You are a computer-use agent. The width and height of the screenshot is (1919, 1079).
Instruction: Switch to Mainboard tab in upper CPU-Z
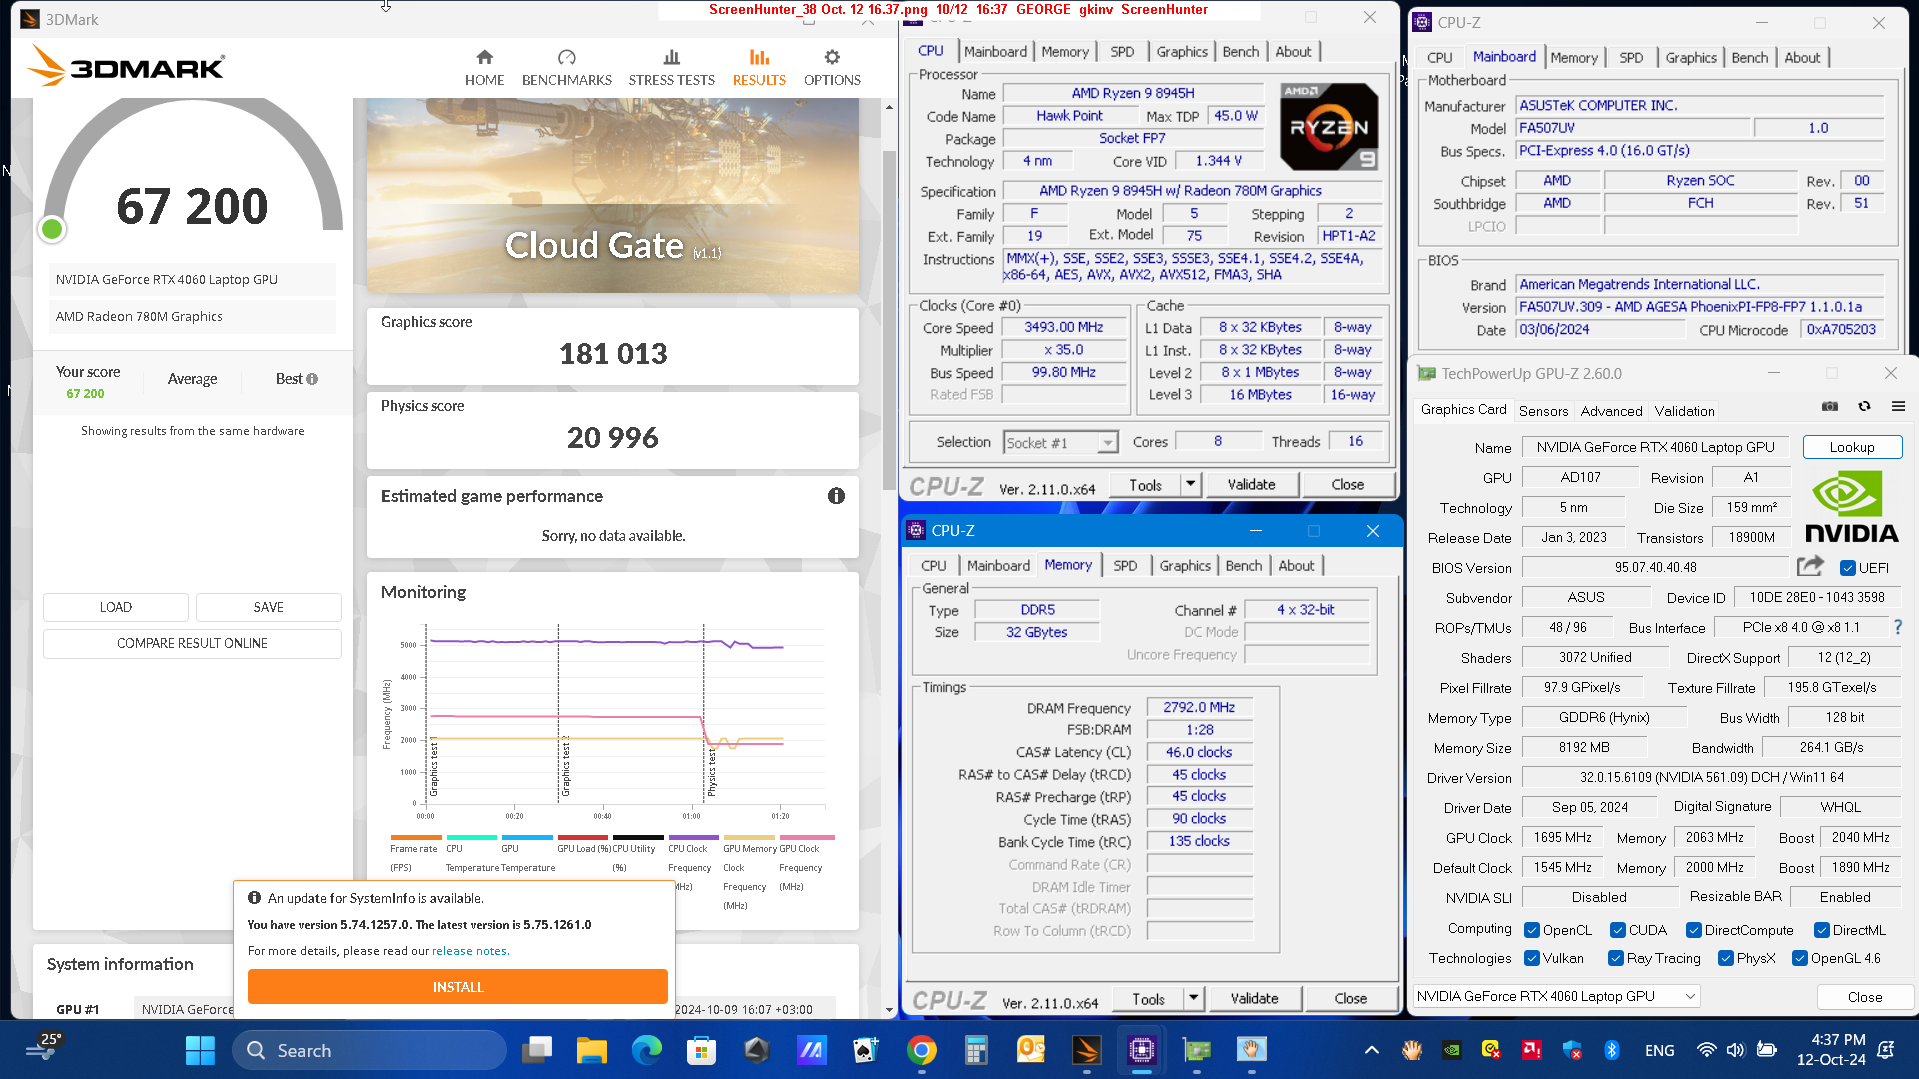click(995, 51)
